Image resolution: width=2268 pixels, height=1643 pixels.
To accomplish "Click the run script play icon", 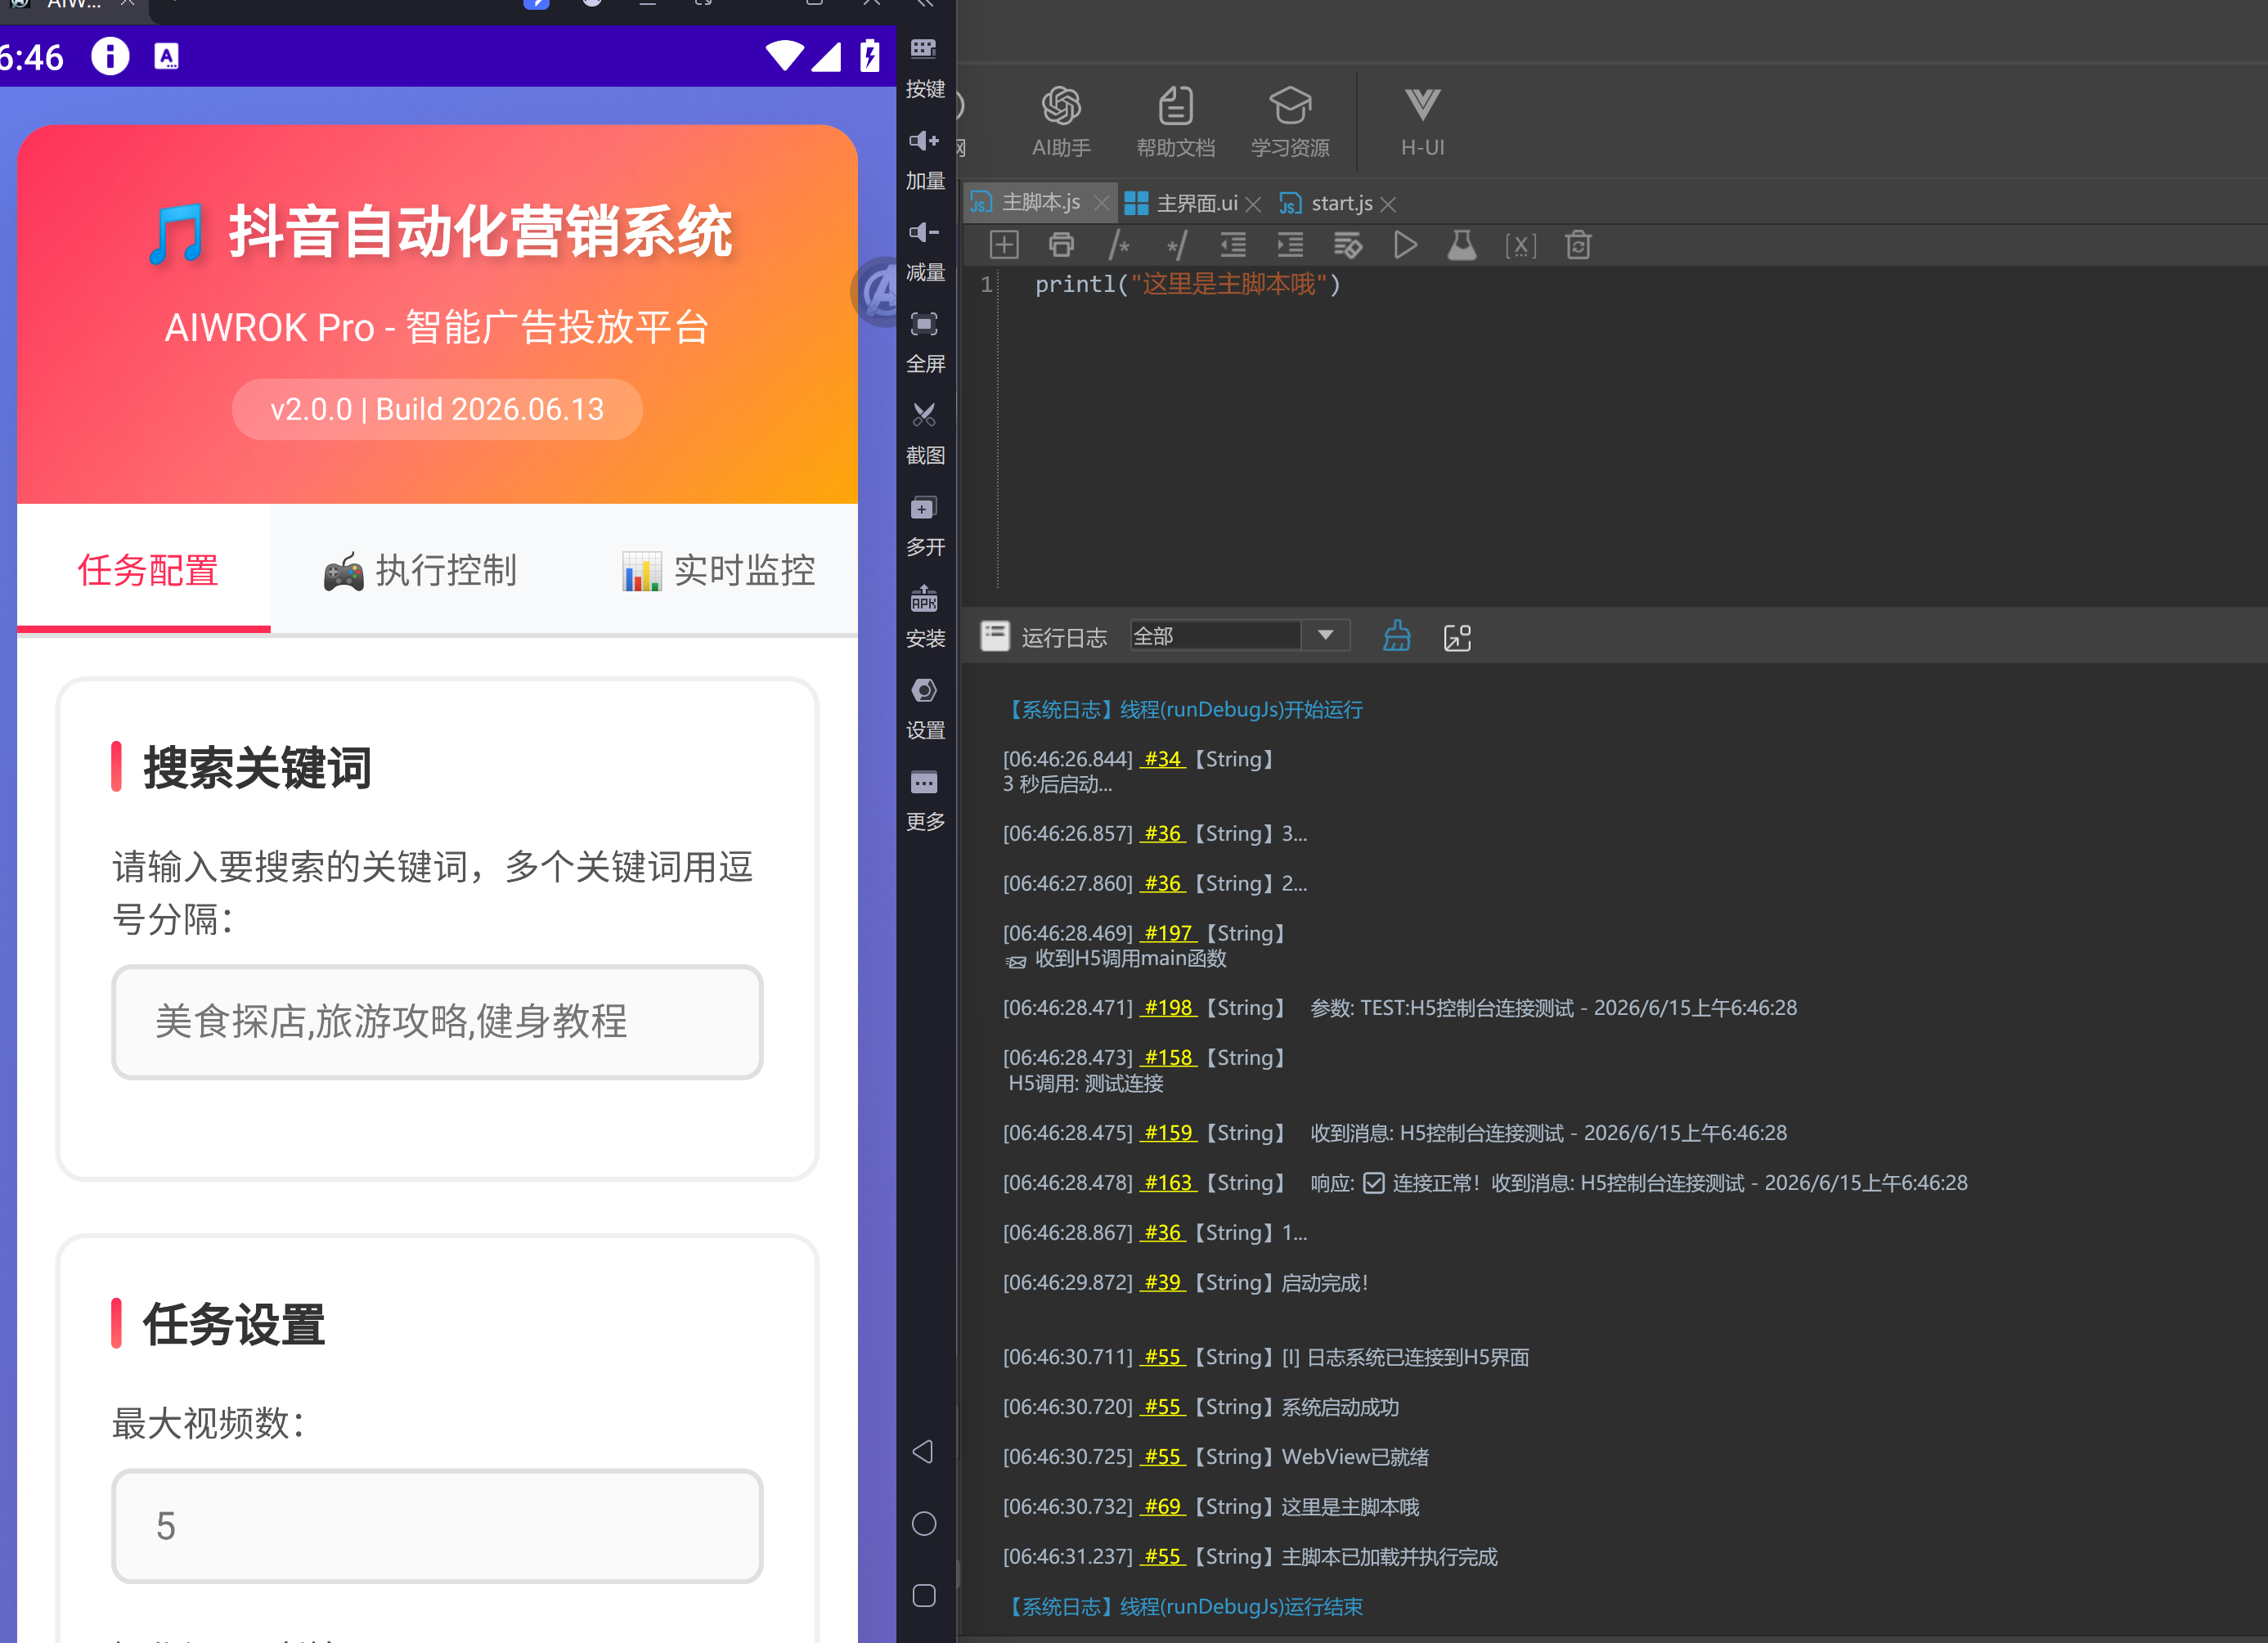I will 1405,245.
